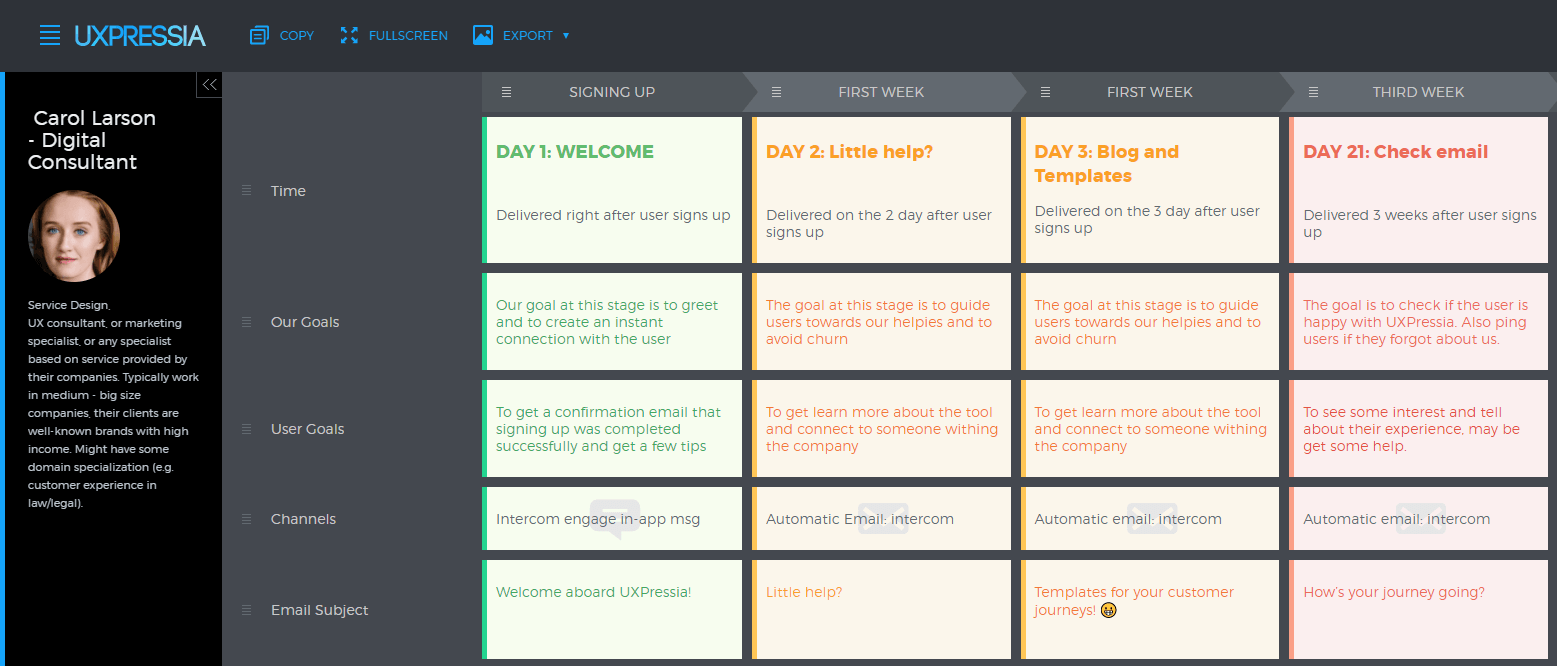This screenshot has height=666, width=1557.
Task: Click the 'User Goals' row label
Action: (307, 429)
